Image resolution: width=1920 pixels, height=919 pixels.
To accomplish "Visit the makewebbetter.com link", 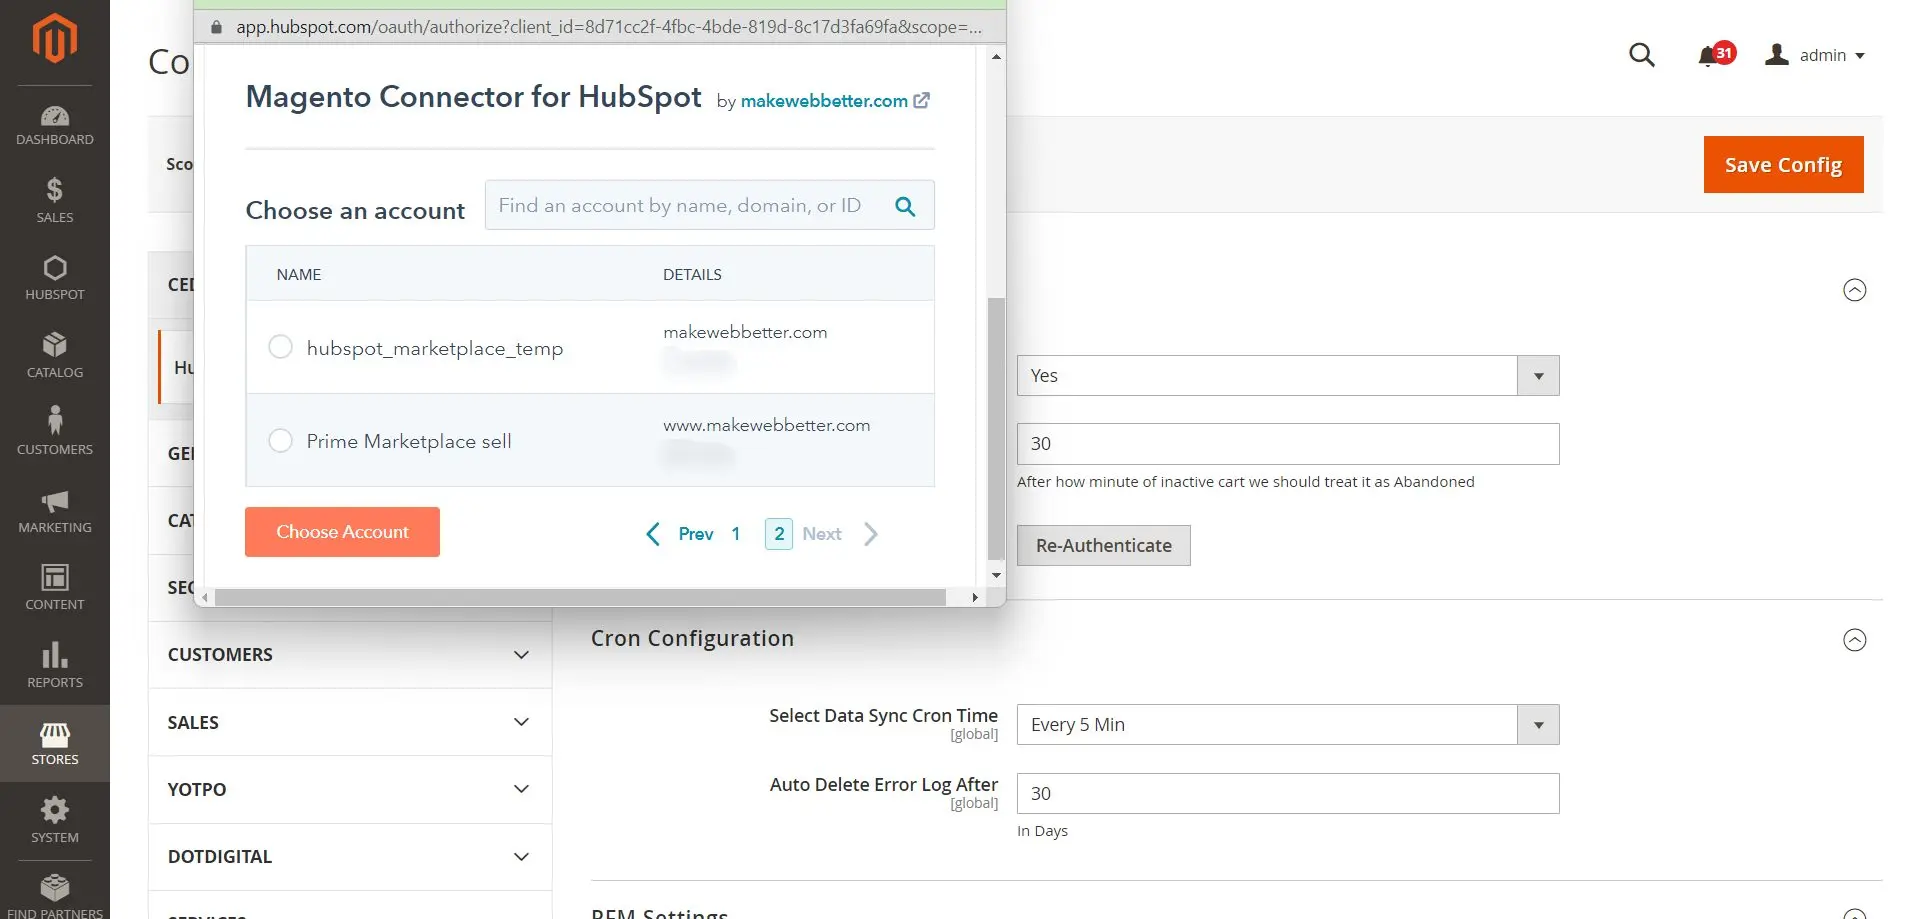I will click(824, 100).
